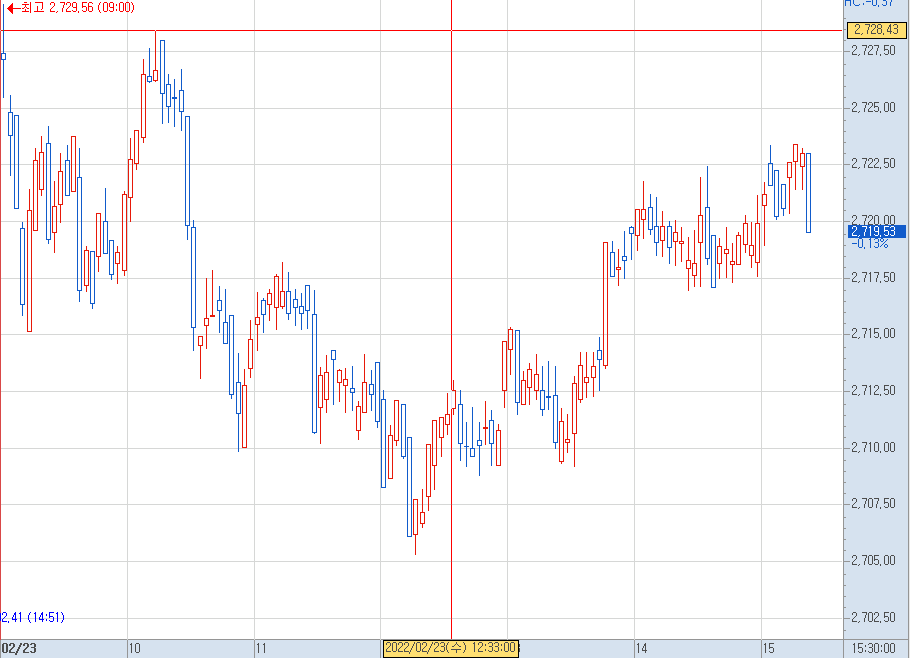Click the 최고 2,729.56 (09:00) high marker
The height and width of the screenshot is (658, 910).
click(71, 8)
